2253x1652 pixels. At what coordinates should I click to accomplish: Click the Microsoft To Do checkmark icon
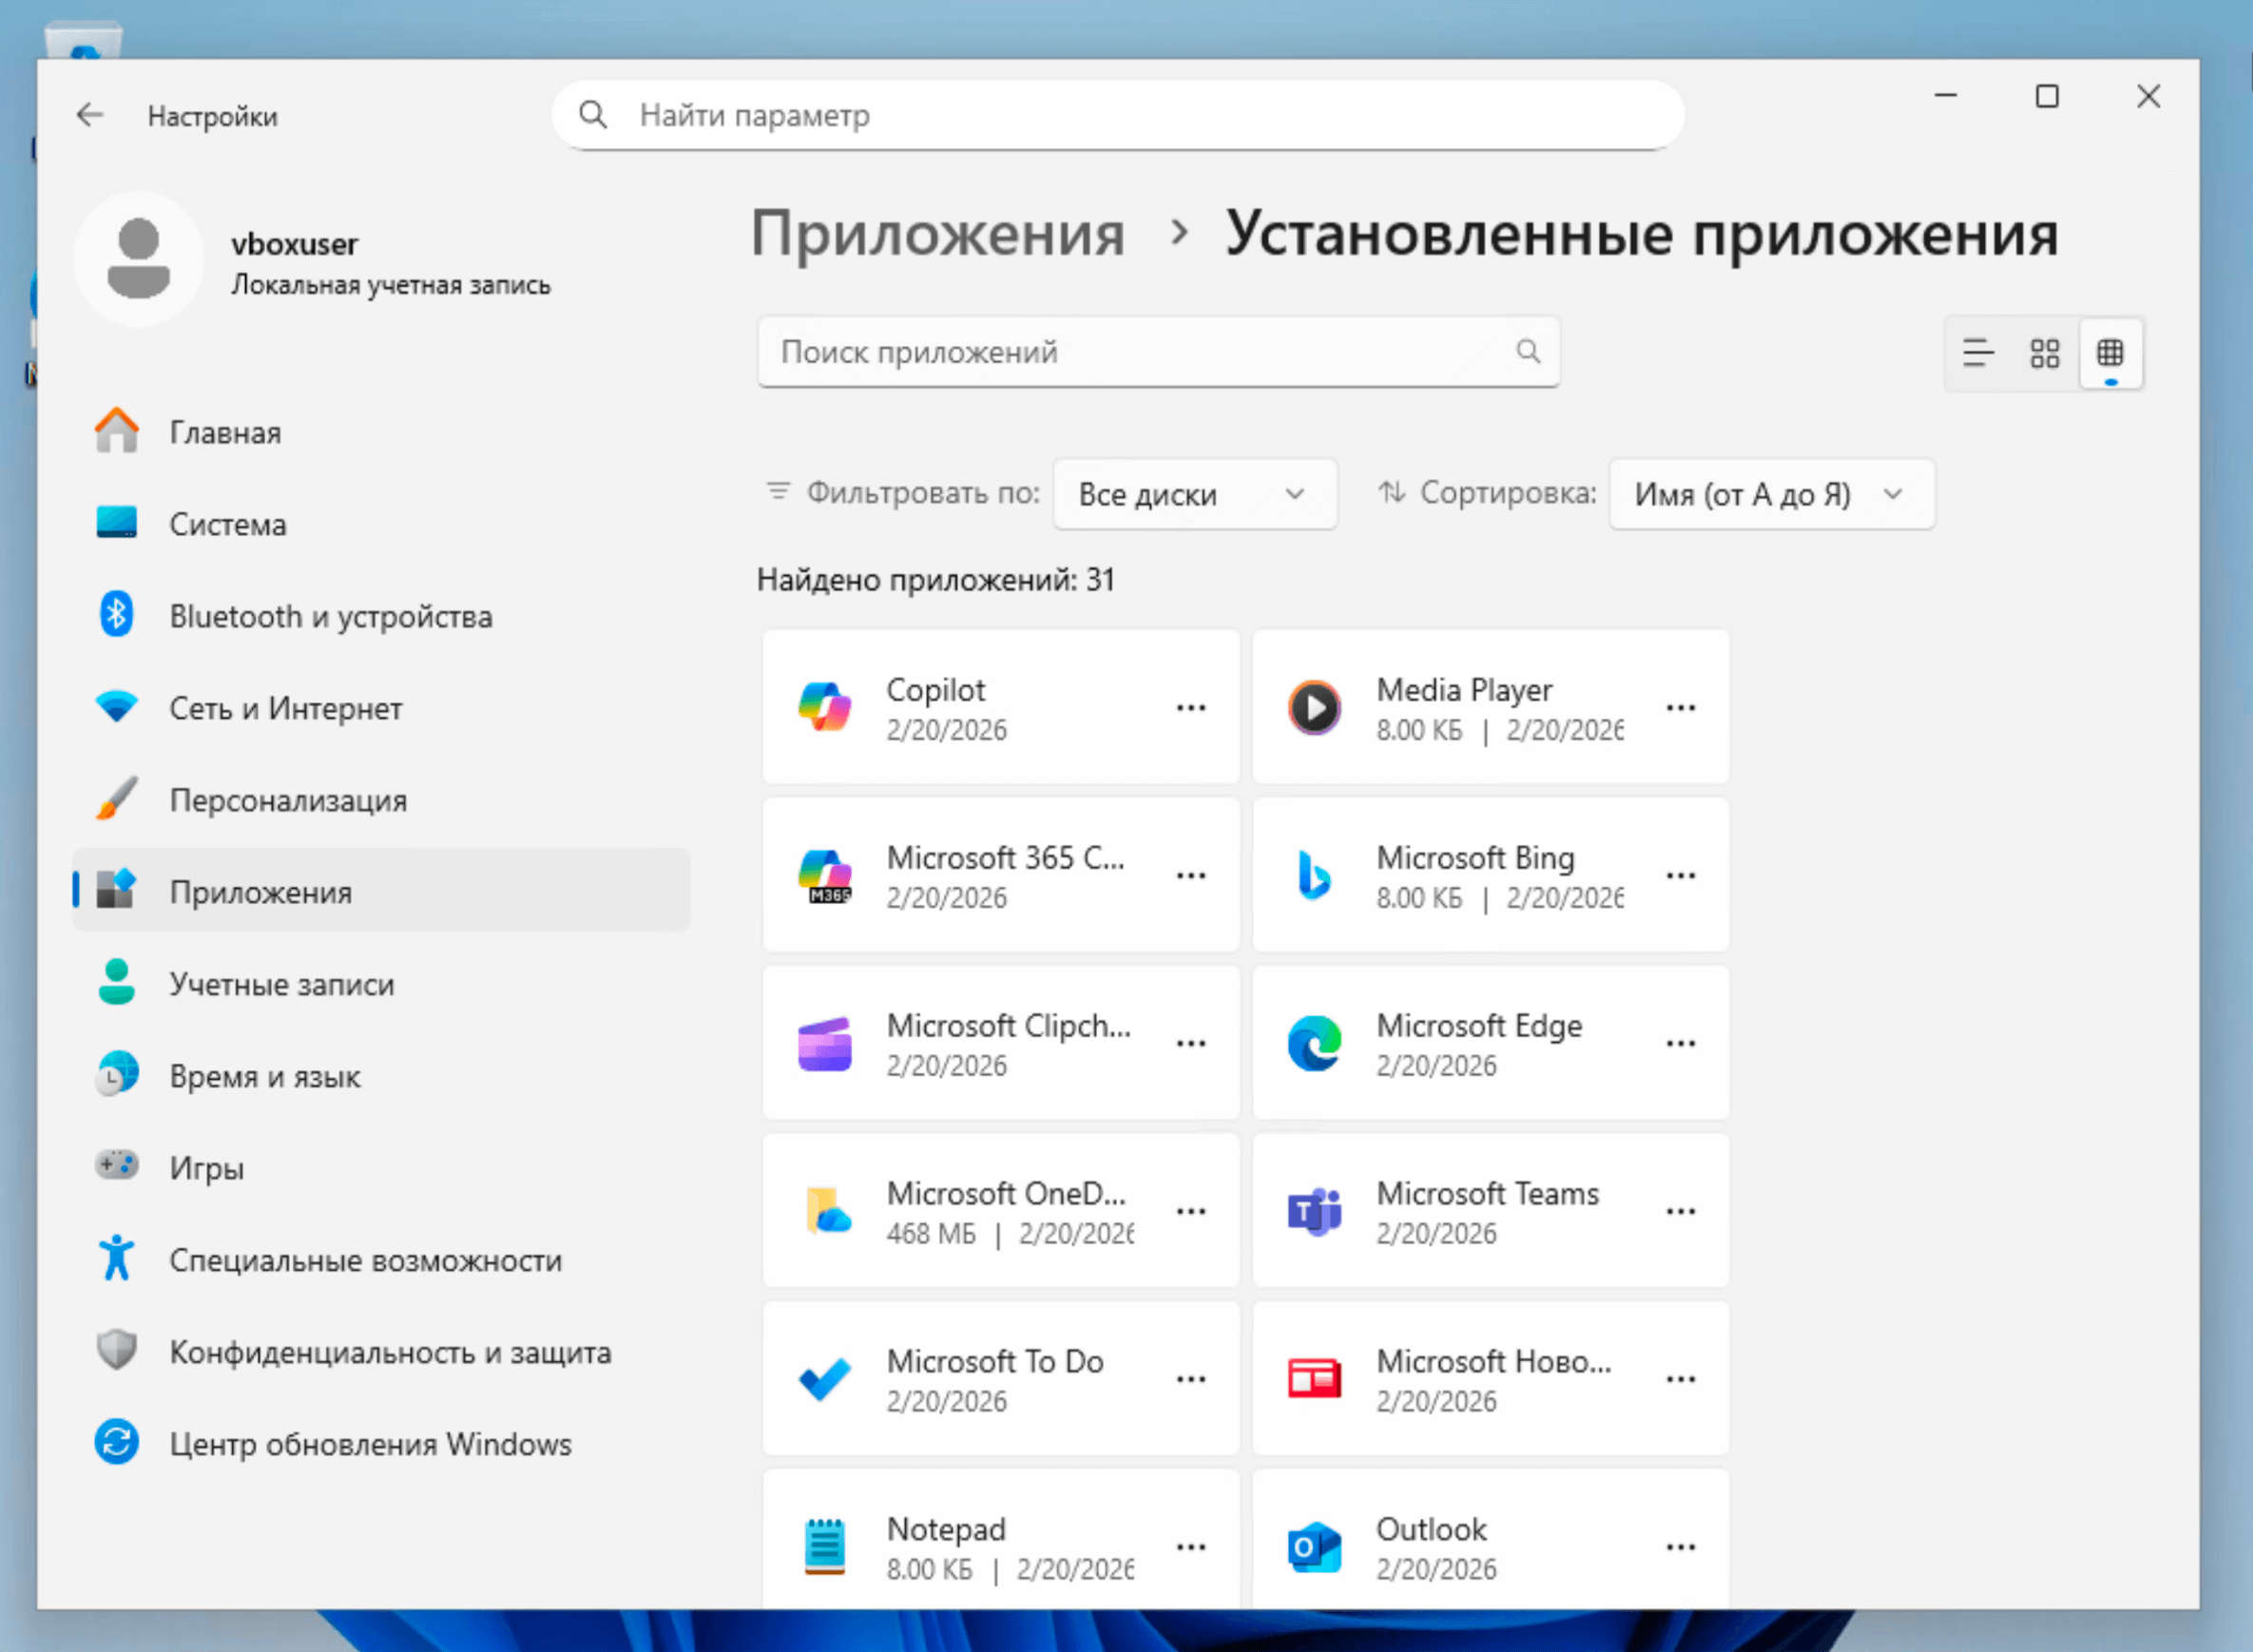[x=824, y=1380]
